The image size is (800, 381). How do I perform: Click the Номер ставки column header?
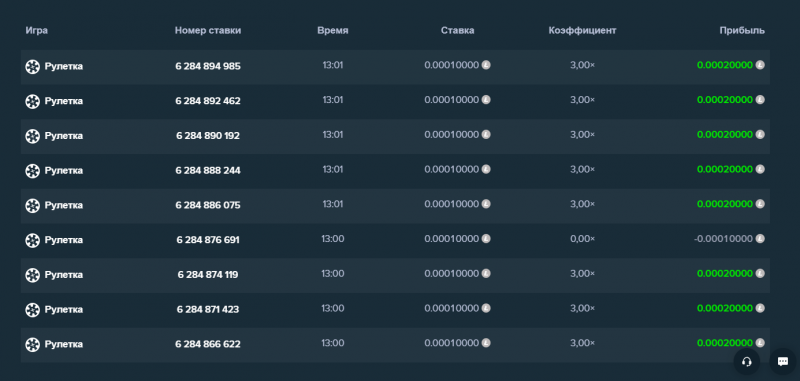point(208,30)
